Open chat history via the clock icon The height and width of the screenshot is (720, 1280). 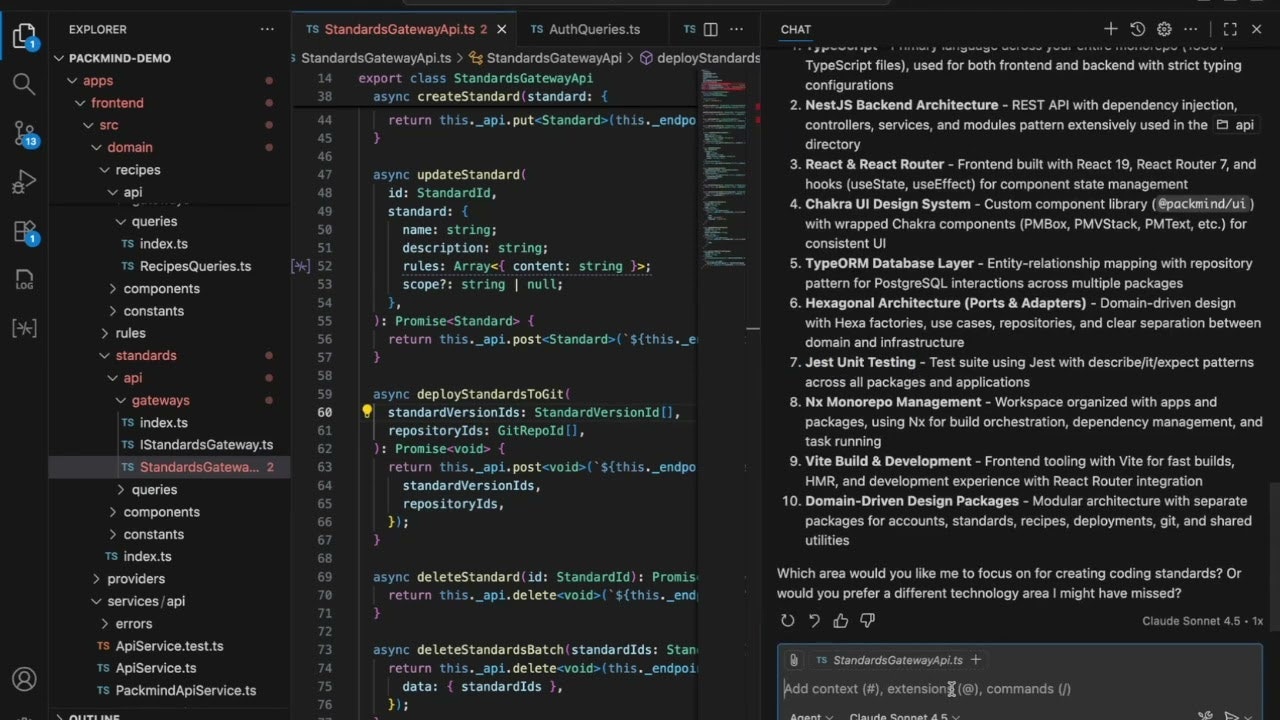(x=1140, y=29)
